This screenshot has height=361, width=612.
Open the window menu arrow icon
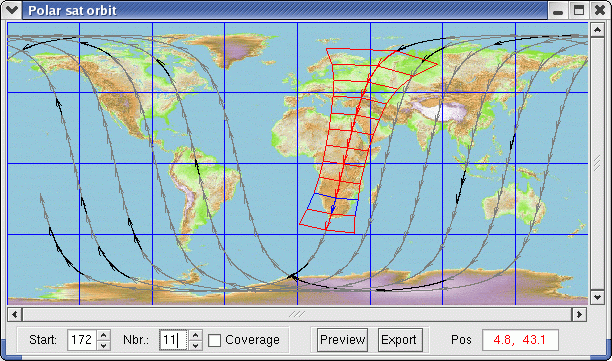click(12, 10)
